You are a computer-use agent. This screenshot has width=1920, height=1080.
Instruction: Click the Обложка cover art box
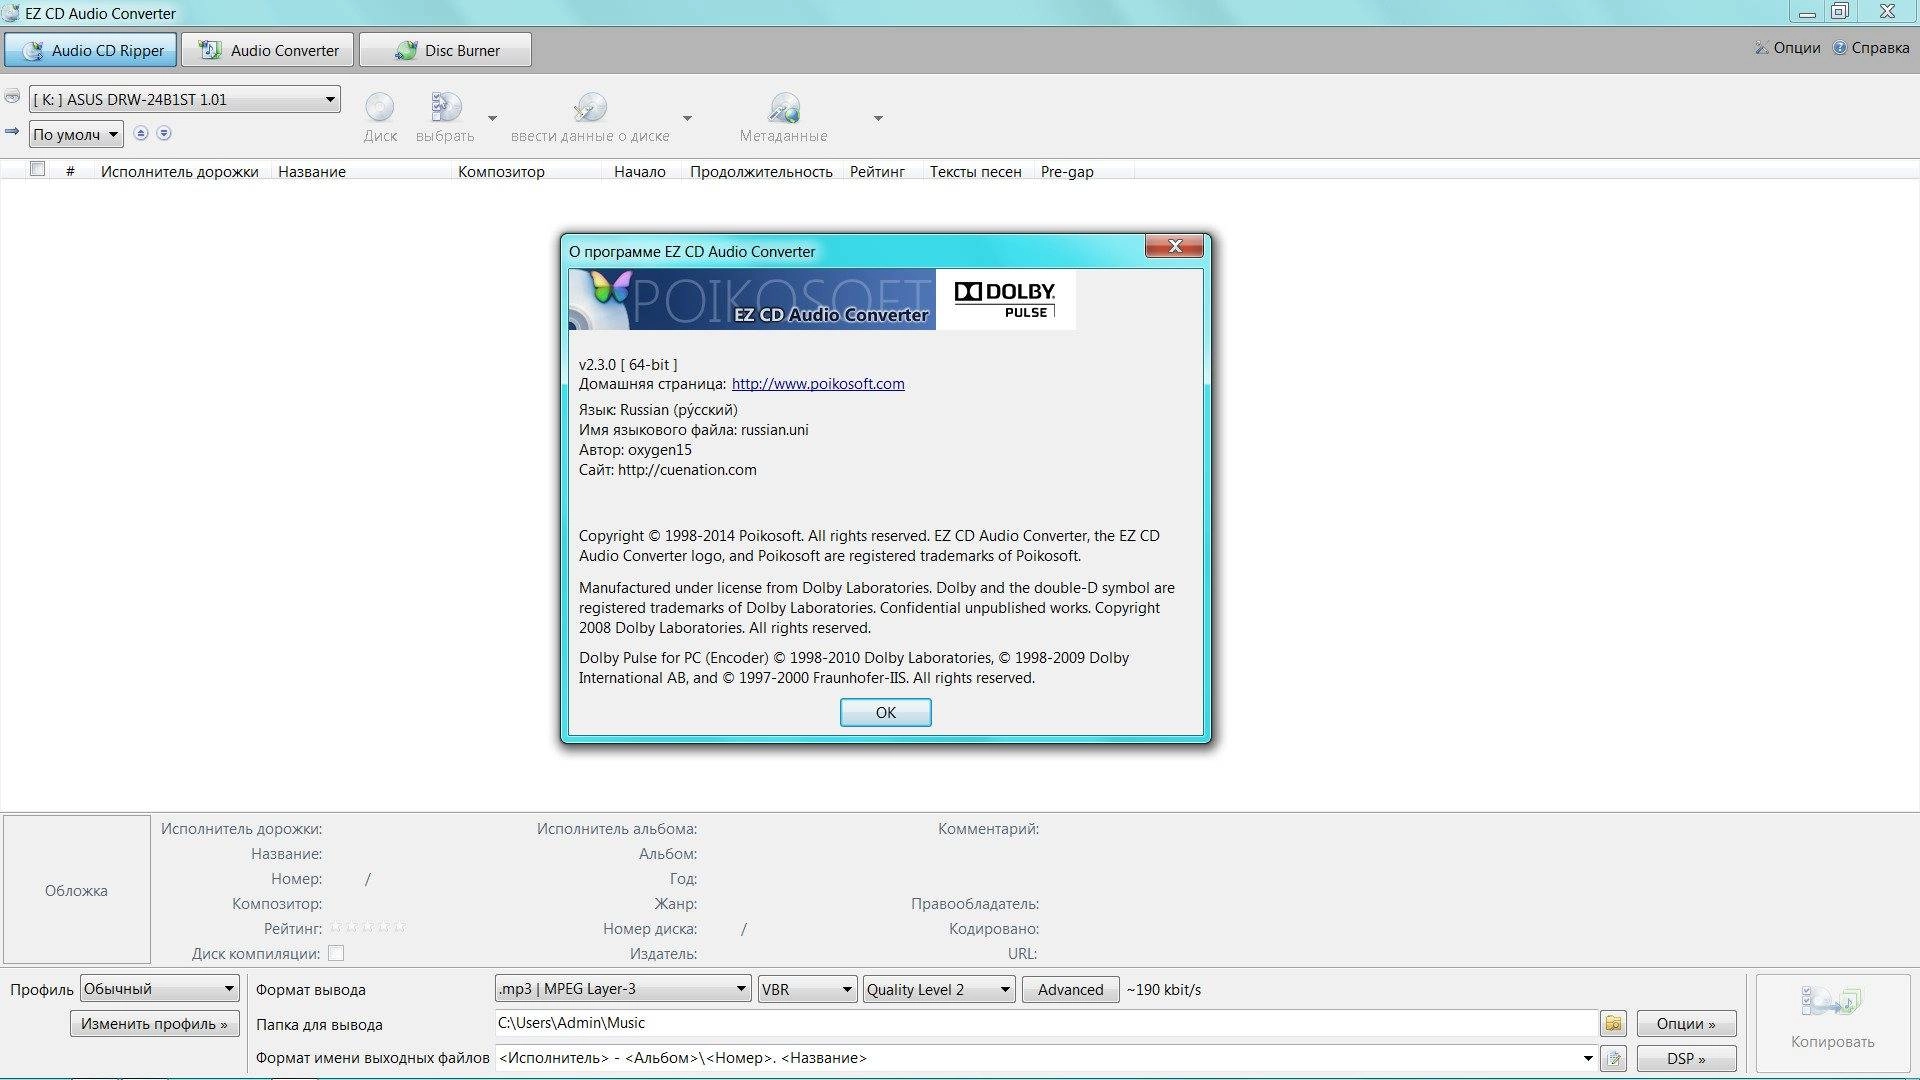77,890
